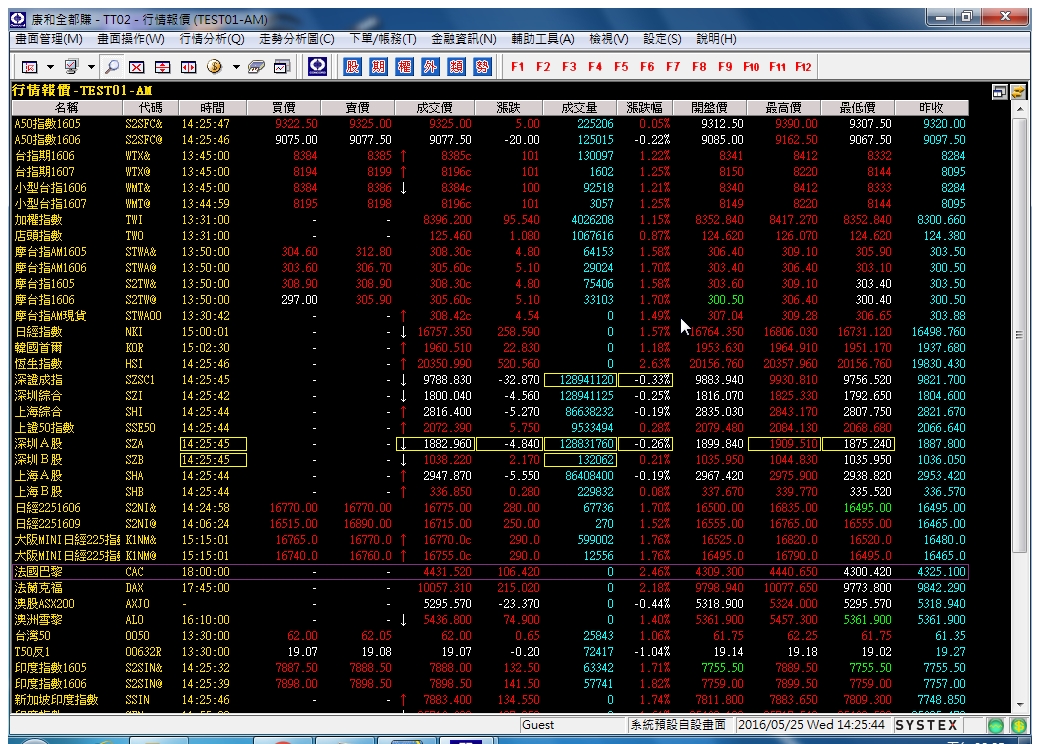Click the 期 futures icon
1040x744 pixels.
378,66
